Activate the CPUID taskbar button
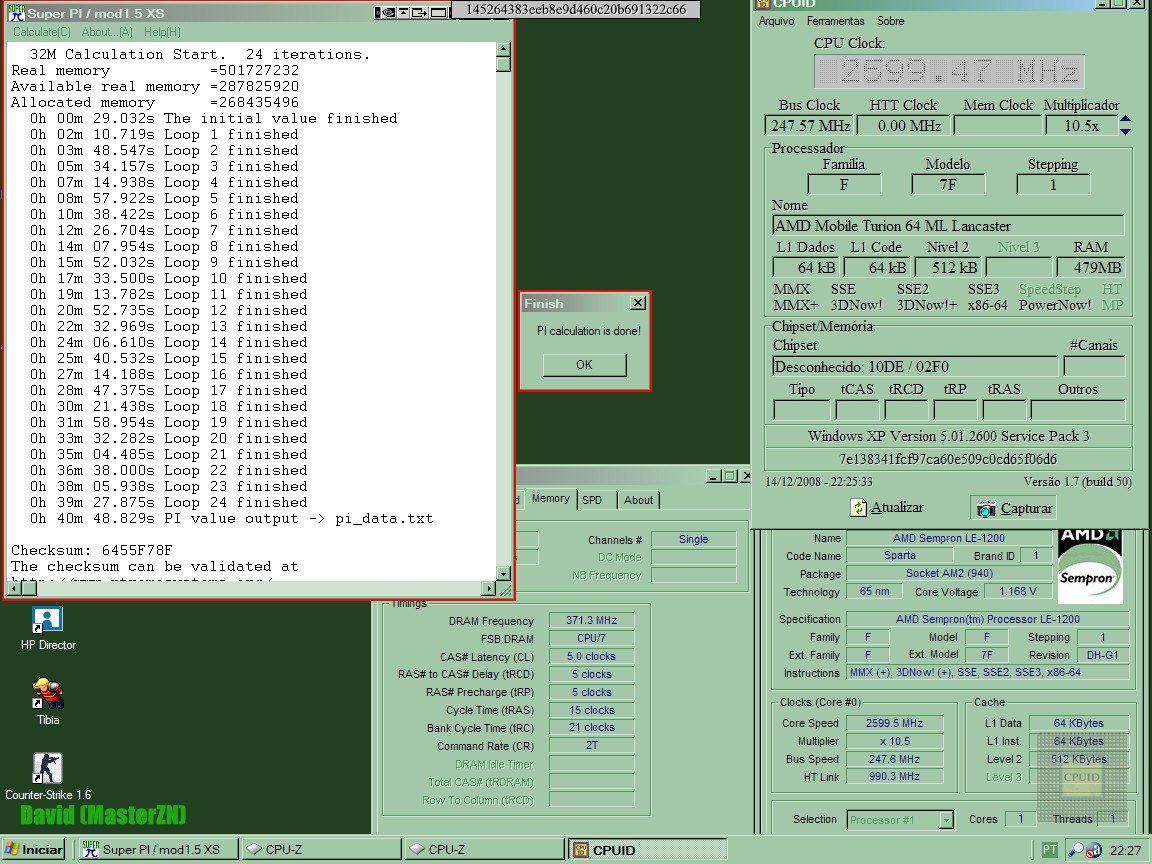 coord(647,850)
